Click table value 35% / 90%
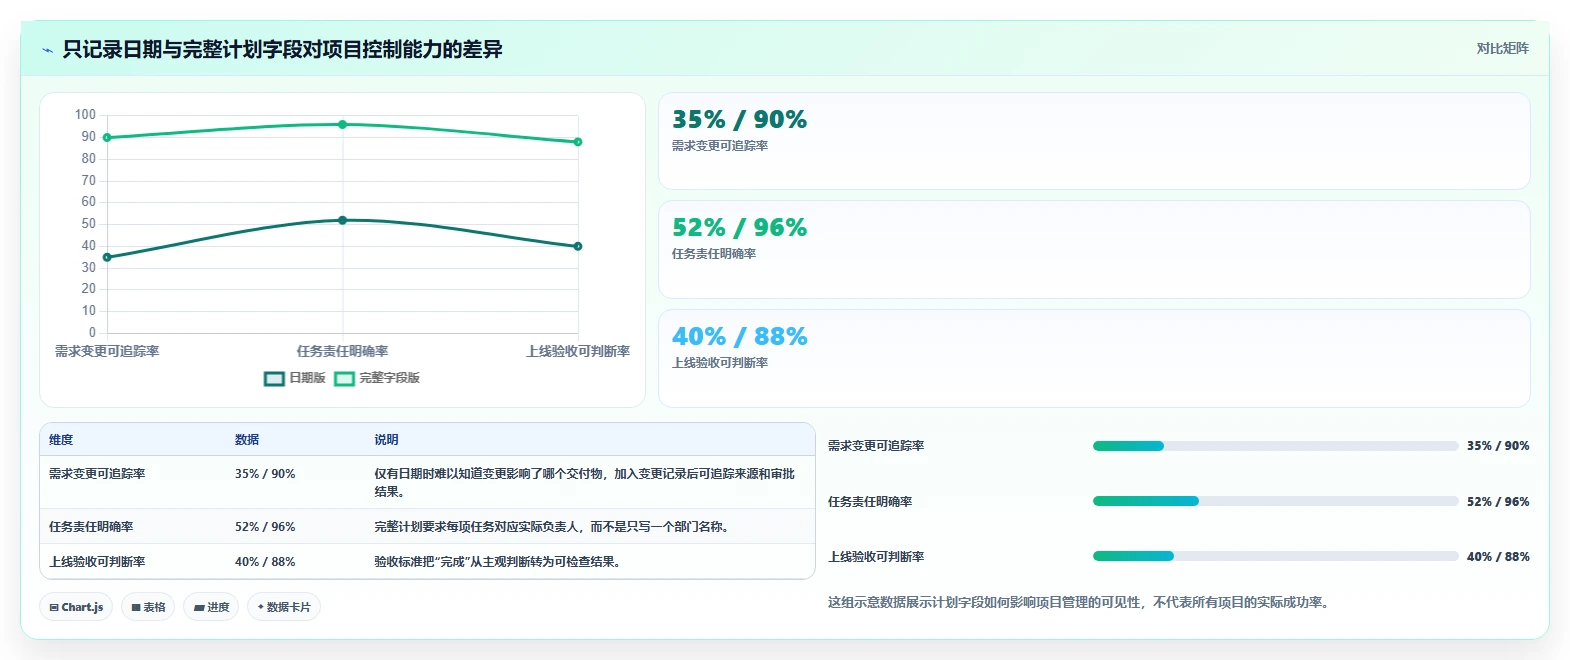The image size is (1570, 660). (x=265, y=474)
